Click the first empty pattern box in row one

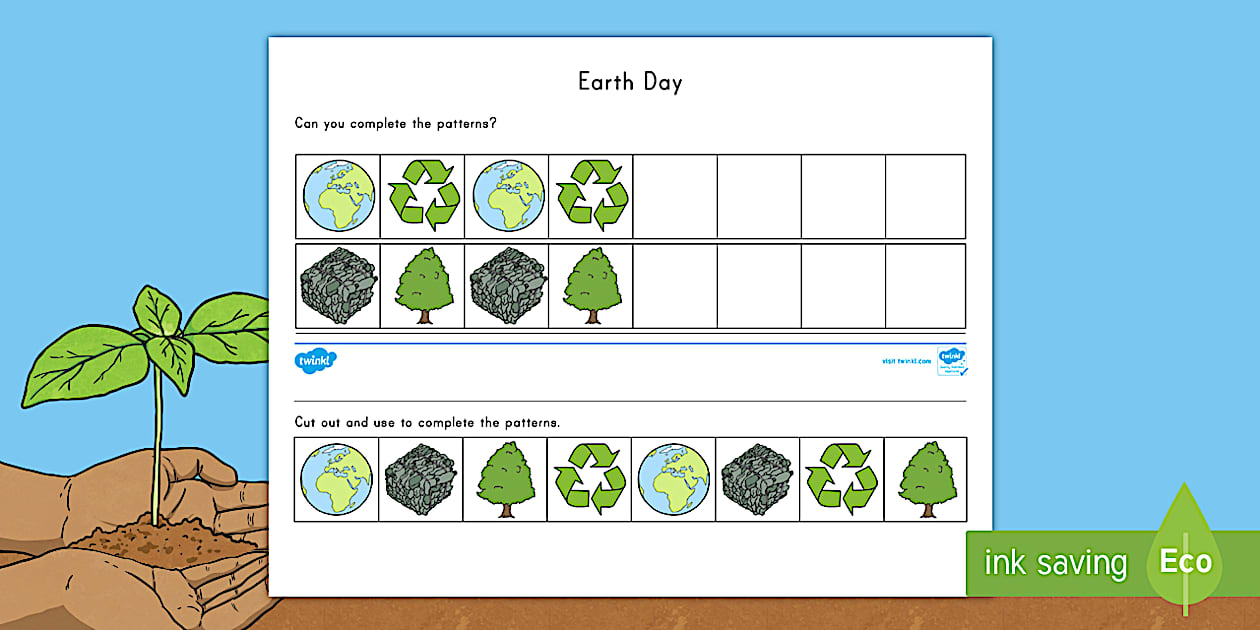[x=674, y=194]
